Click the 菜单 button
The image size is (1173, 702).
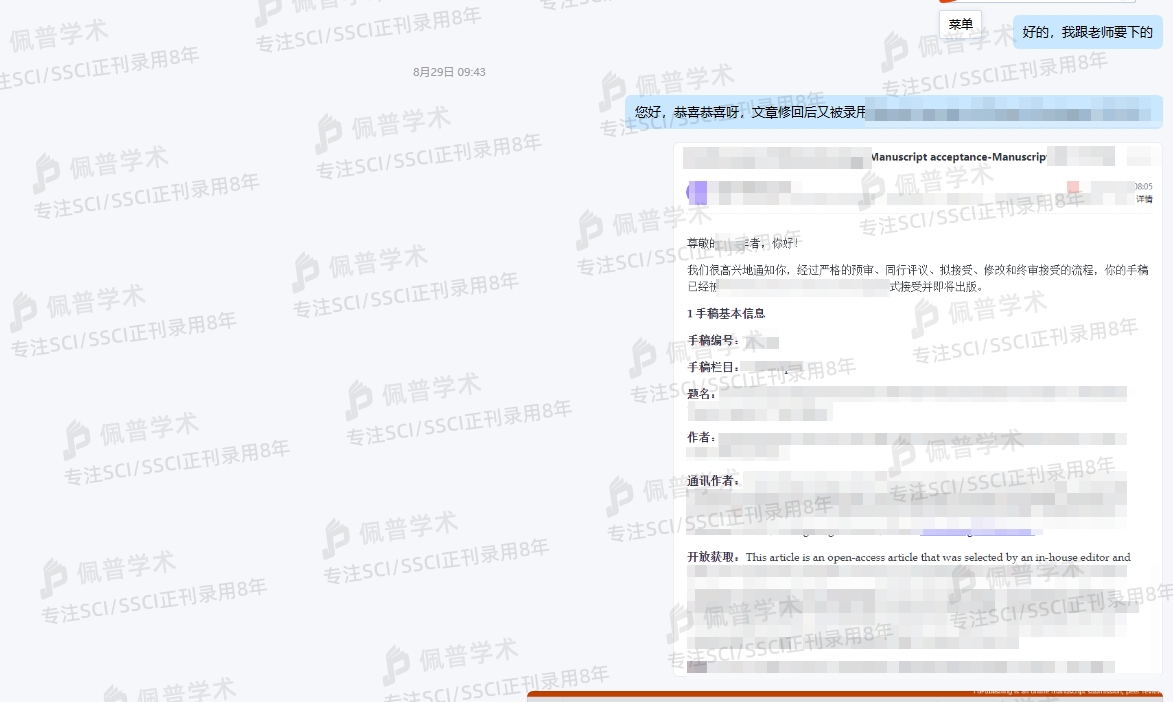tap(960, 25)
